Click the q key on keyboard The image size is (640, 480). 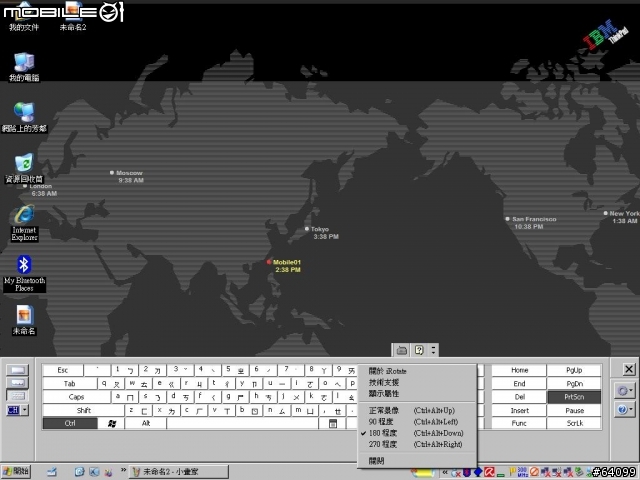coord(111,384)
